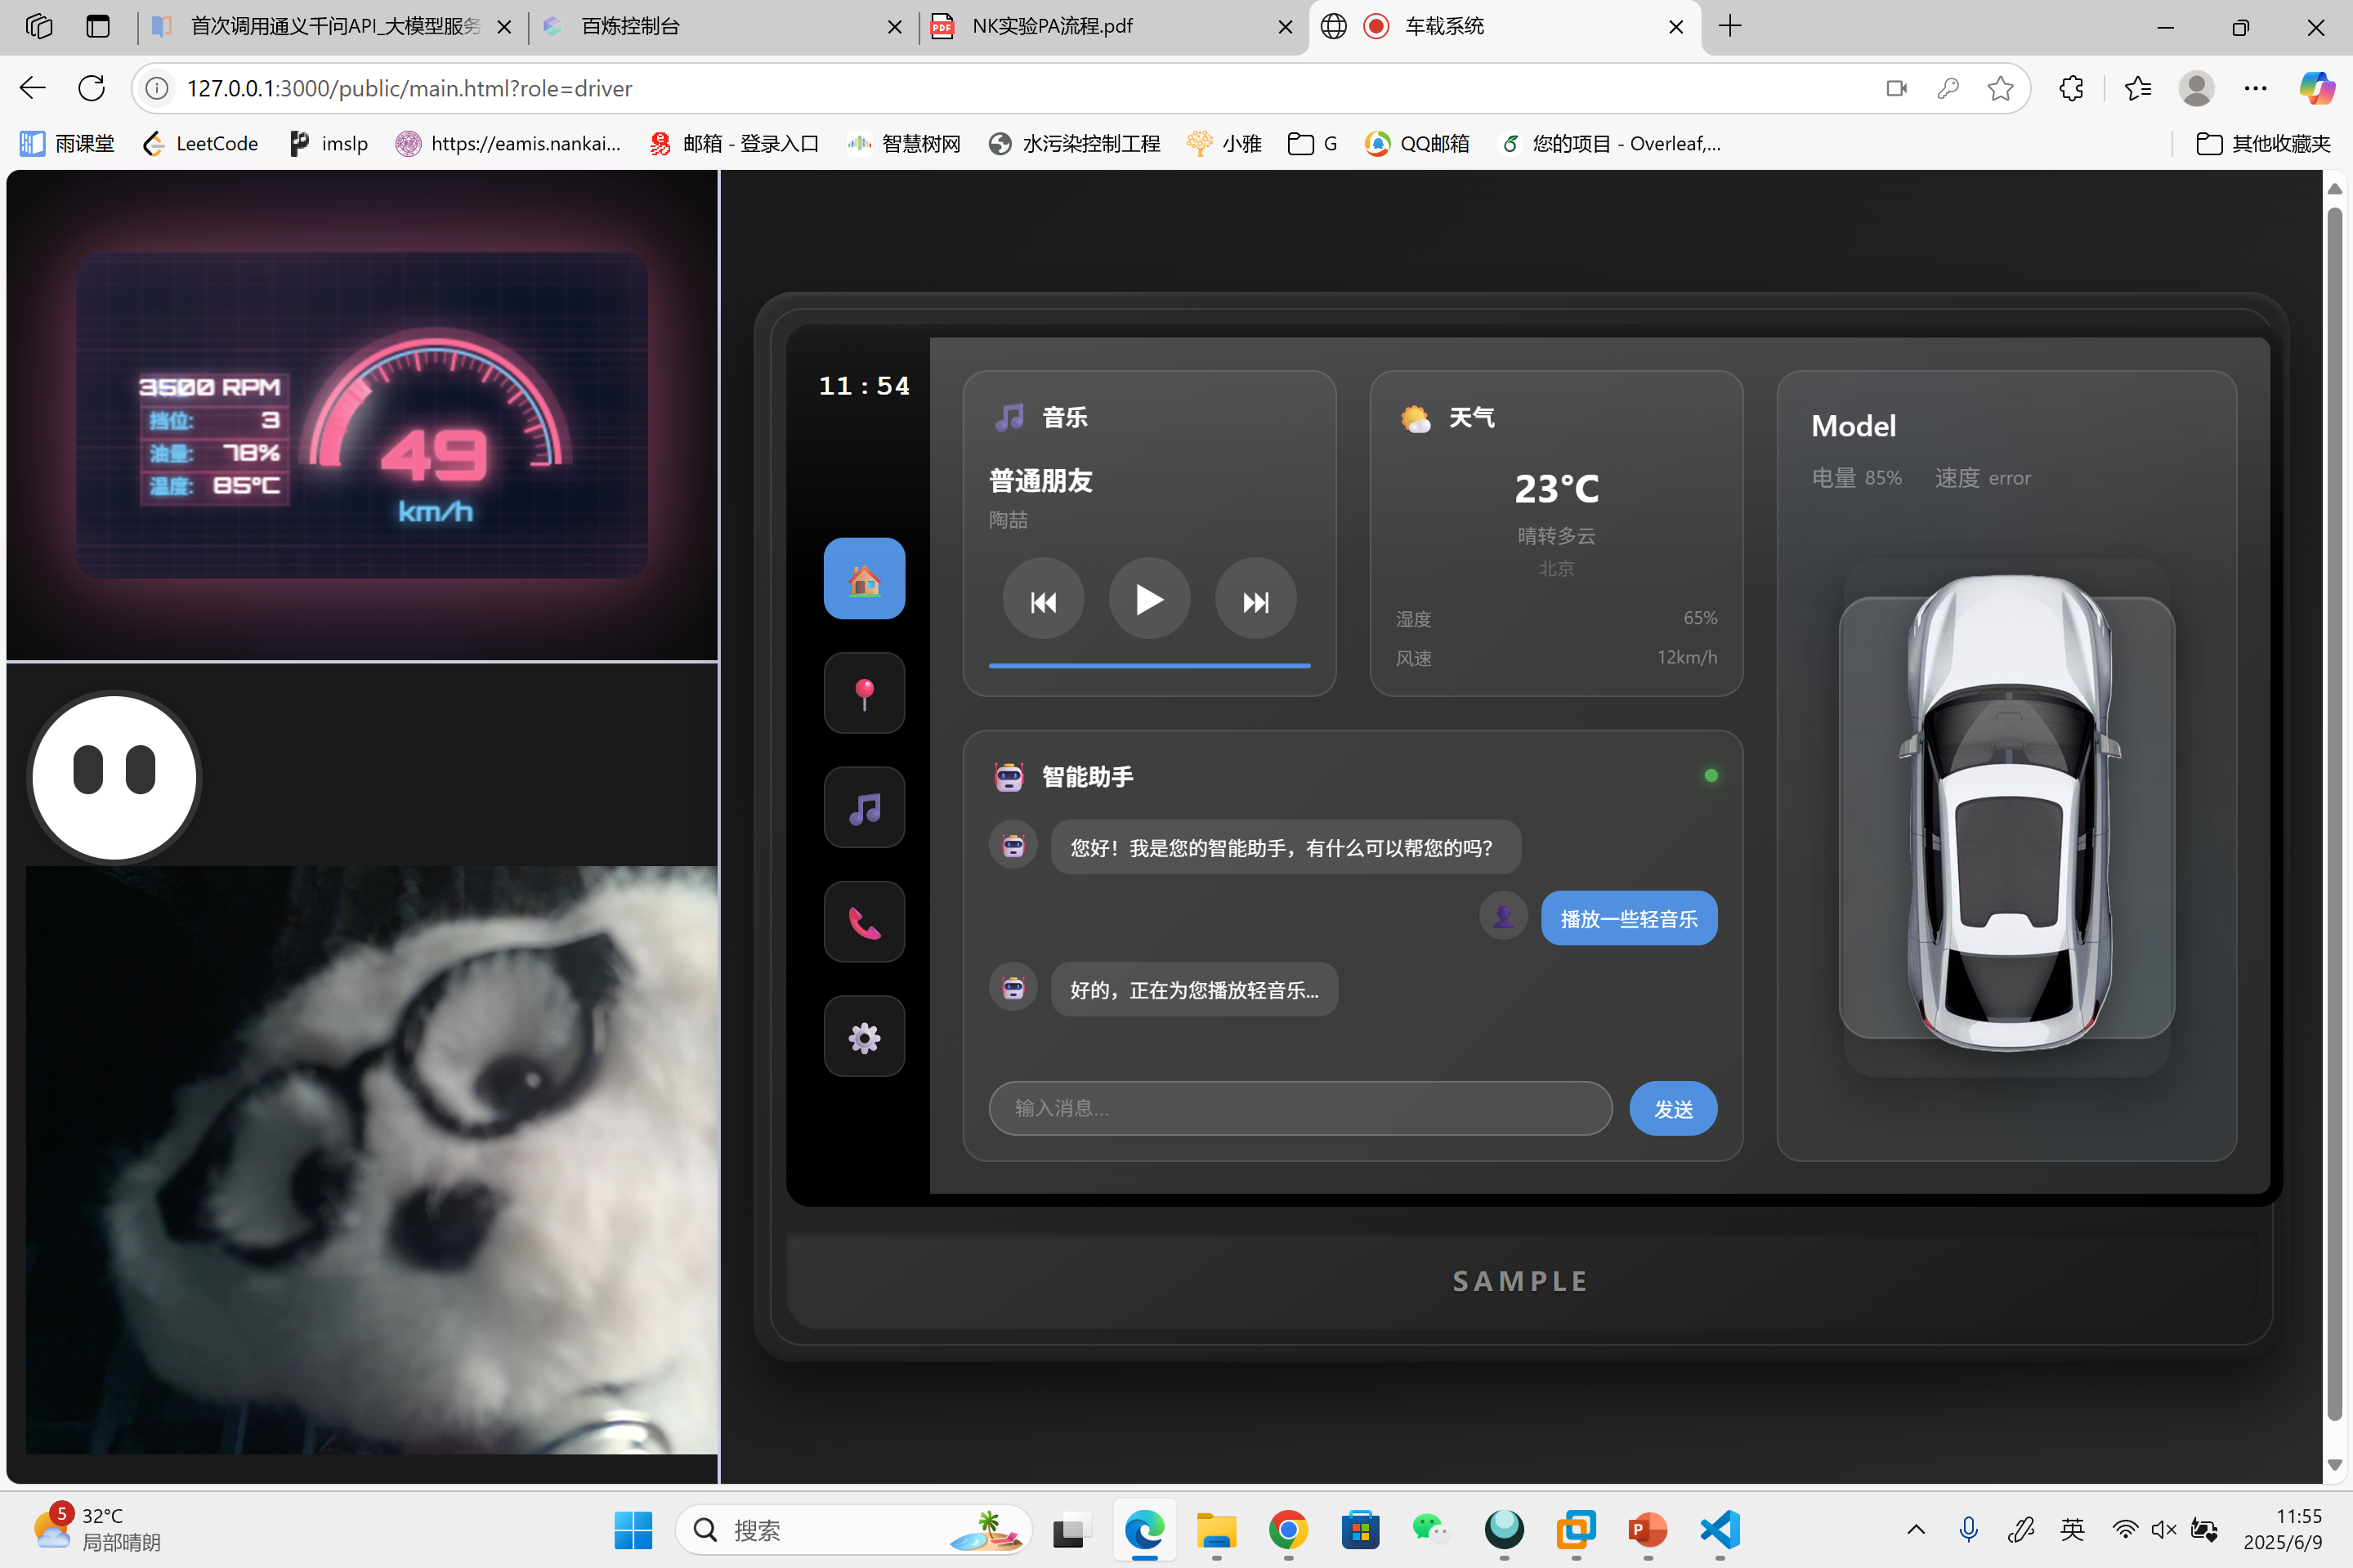This screenshot has width=2353, height=1568.
Task: Open the phone icon in sidebar
Action: [864, 922]
